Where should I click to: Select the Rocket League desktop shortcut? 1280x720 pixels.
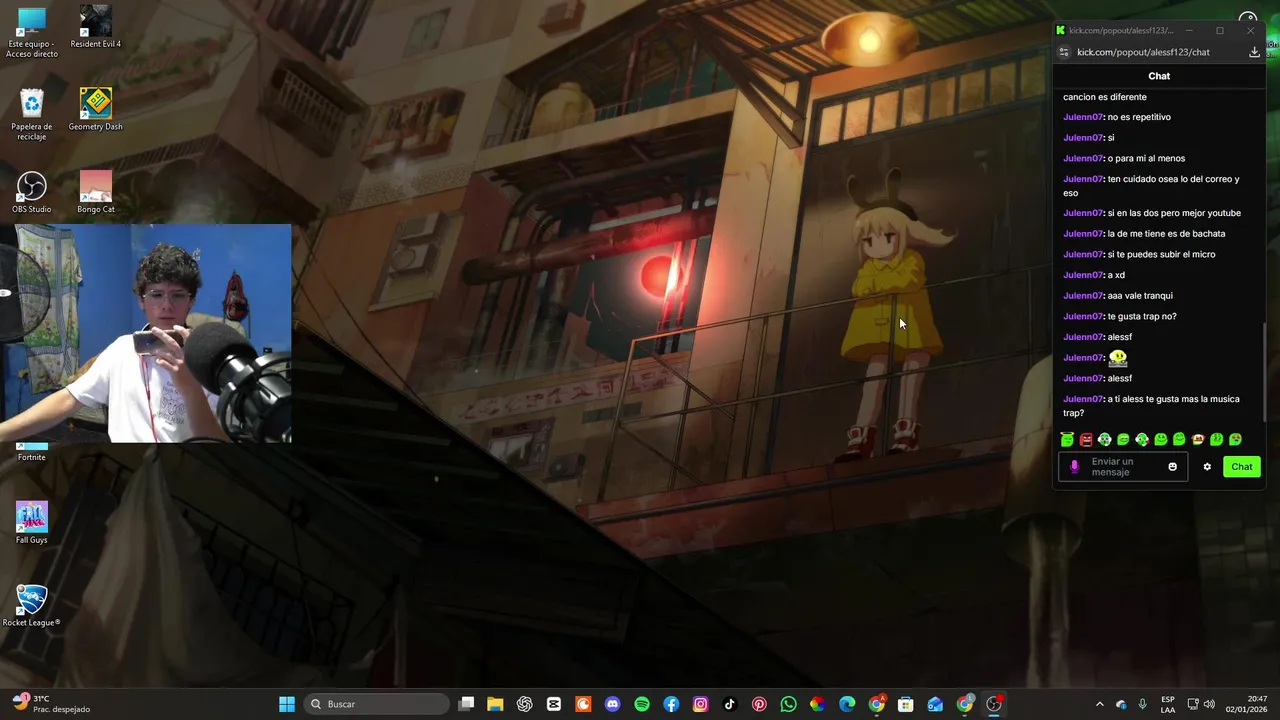(x=32, y=606)
